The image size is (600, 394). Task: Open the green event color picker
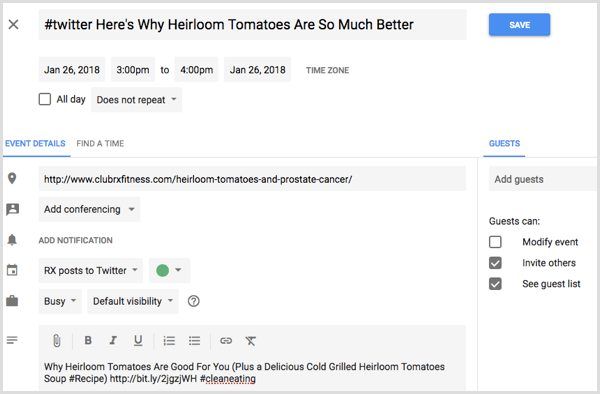[x=169, y=270]
